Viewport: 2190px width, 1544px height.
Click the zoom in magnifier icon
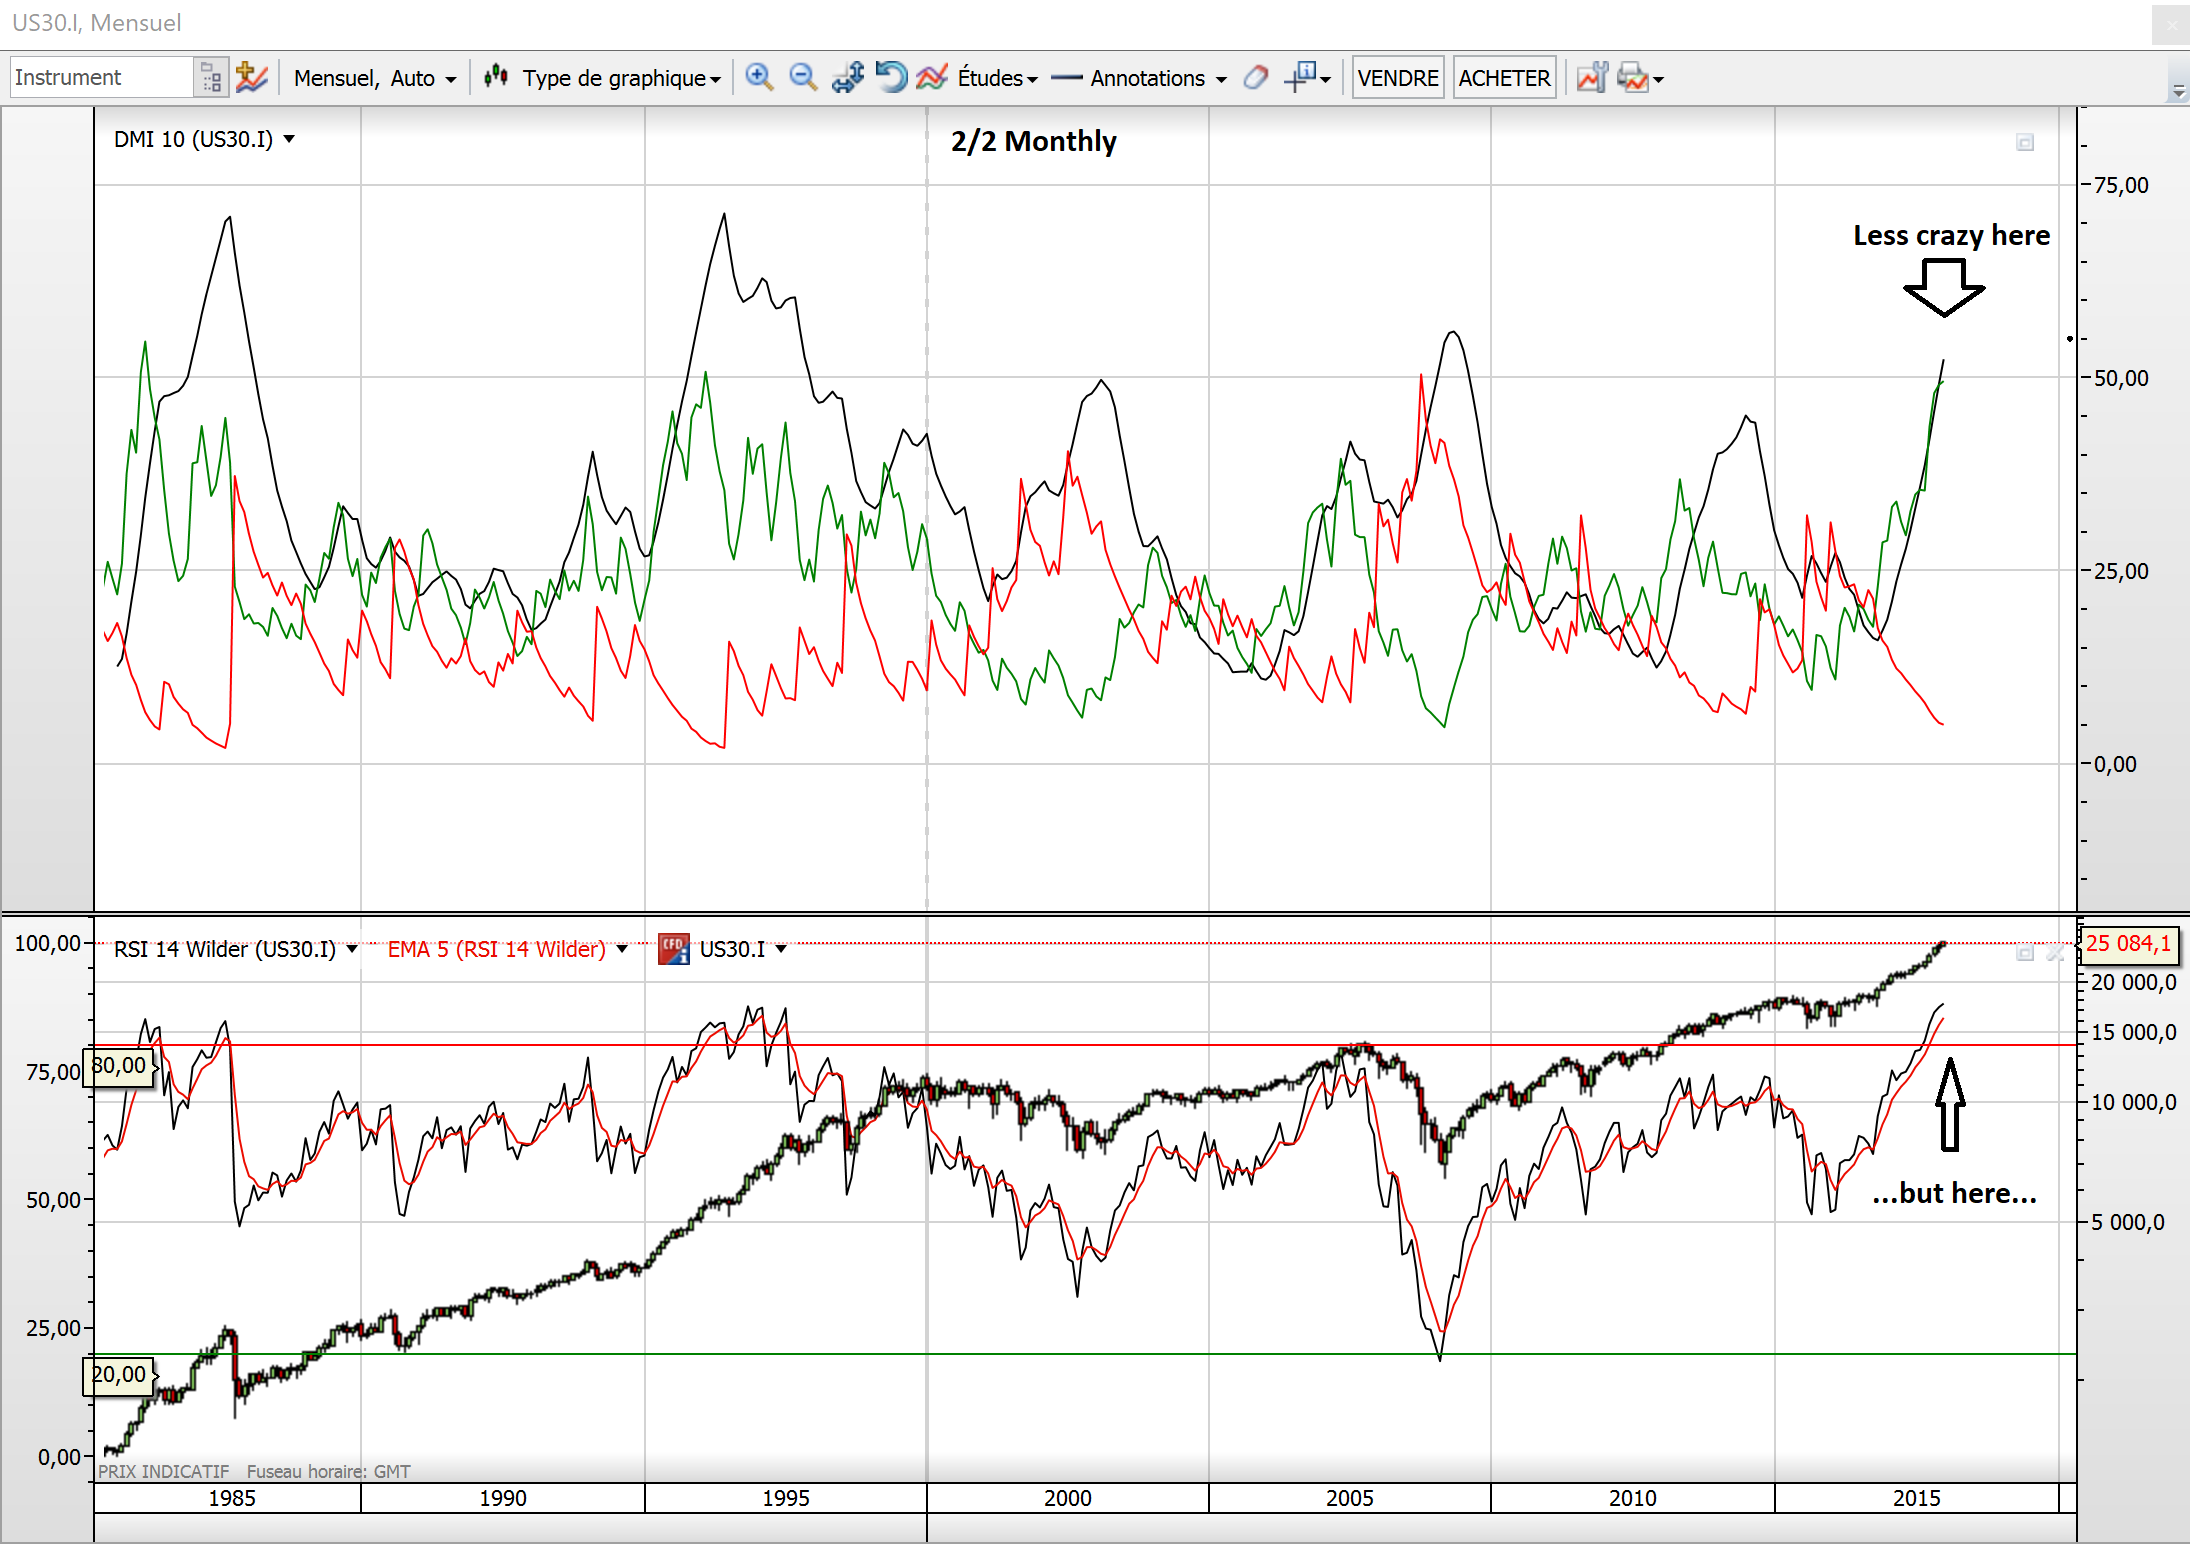(x=759, y=77)
